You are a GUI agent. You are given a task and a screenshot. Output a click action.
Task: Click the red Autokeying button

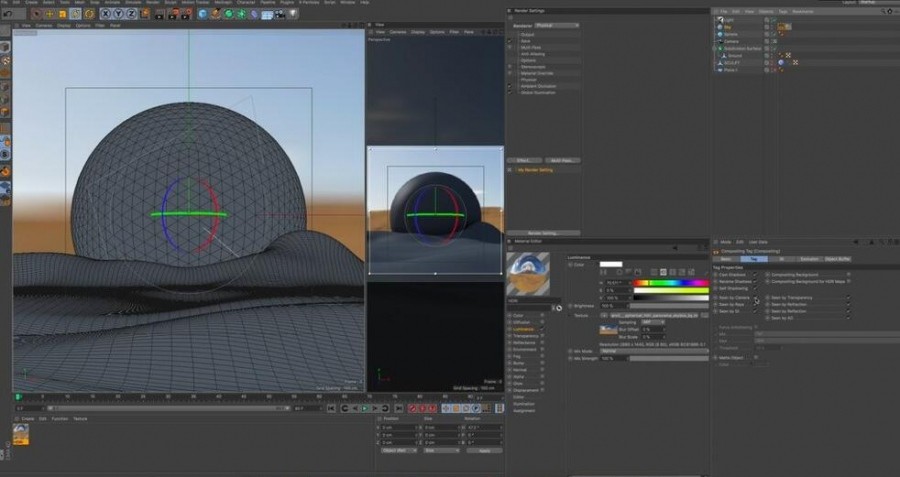point(422,408)
